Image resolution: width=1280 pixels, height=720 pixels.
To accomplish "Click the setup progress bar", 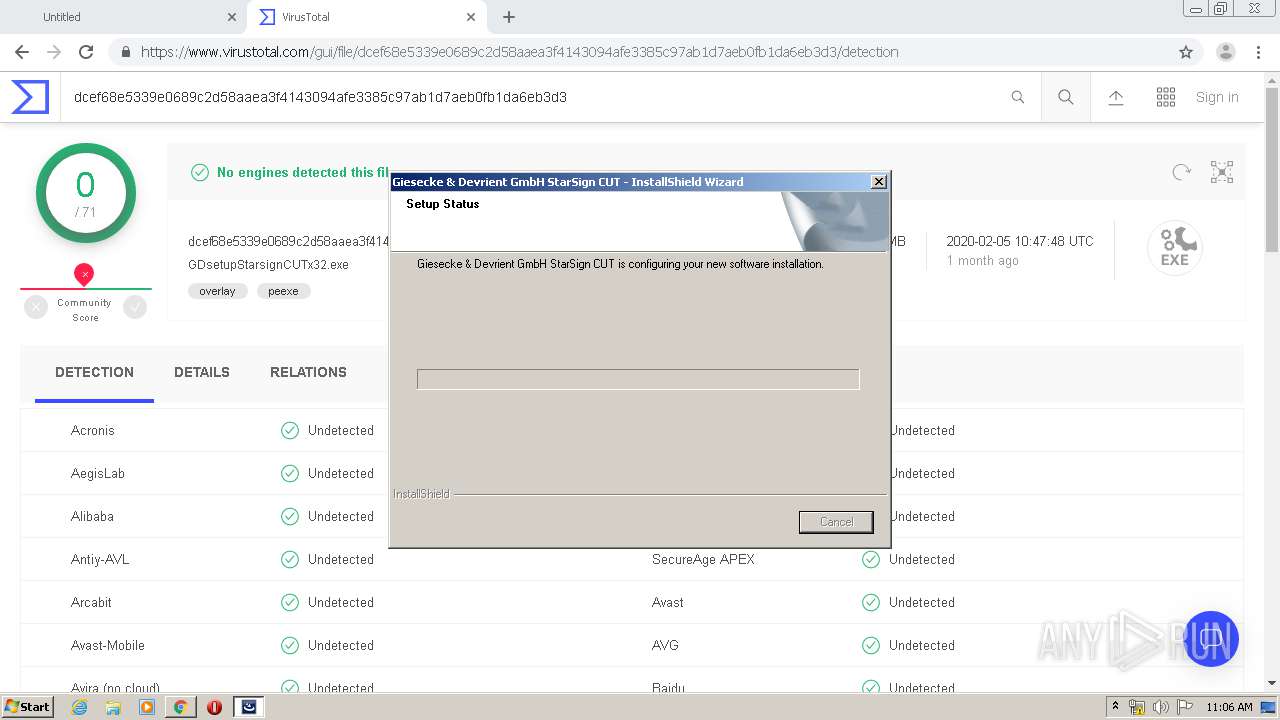I will pos(638,379).
